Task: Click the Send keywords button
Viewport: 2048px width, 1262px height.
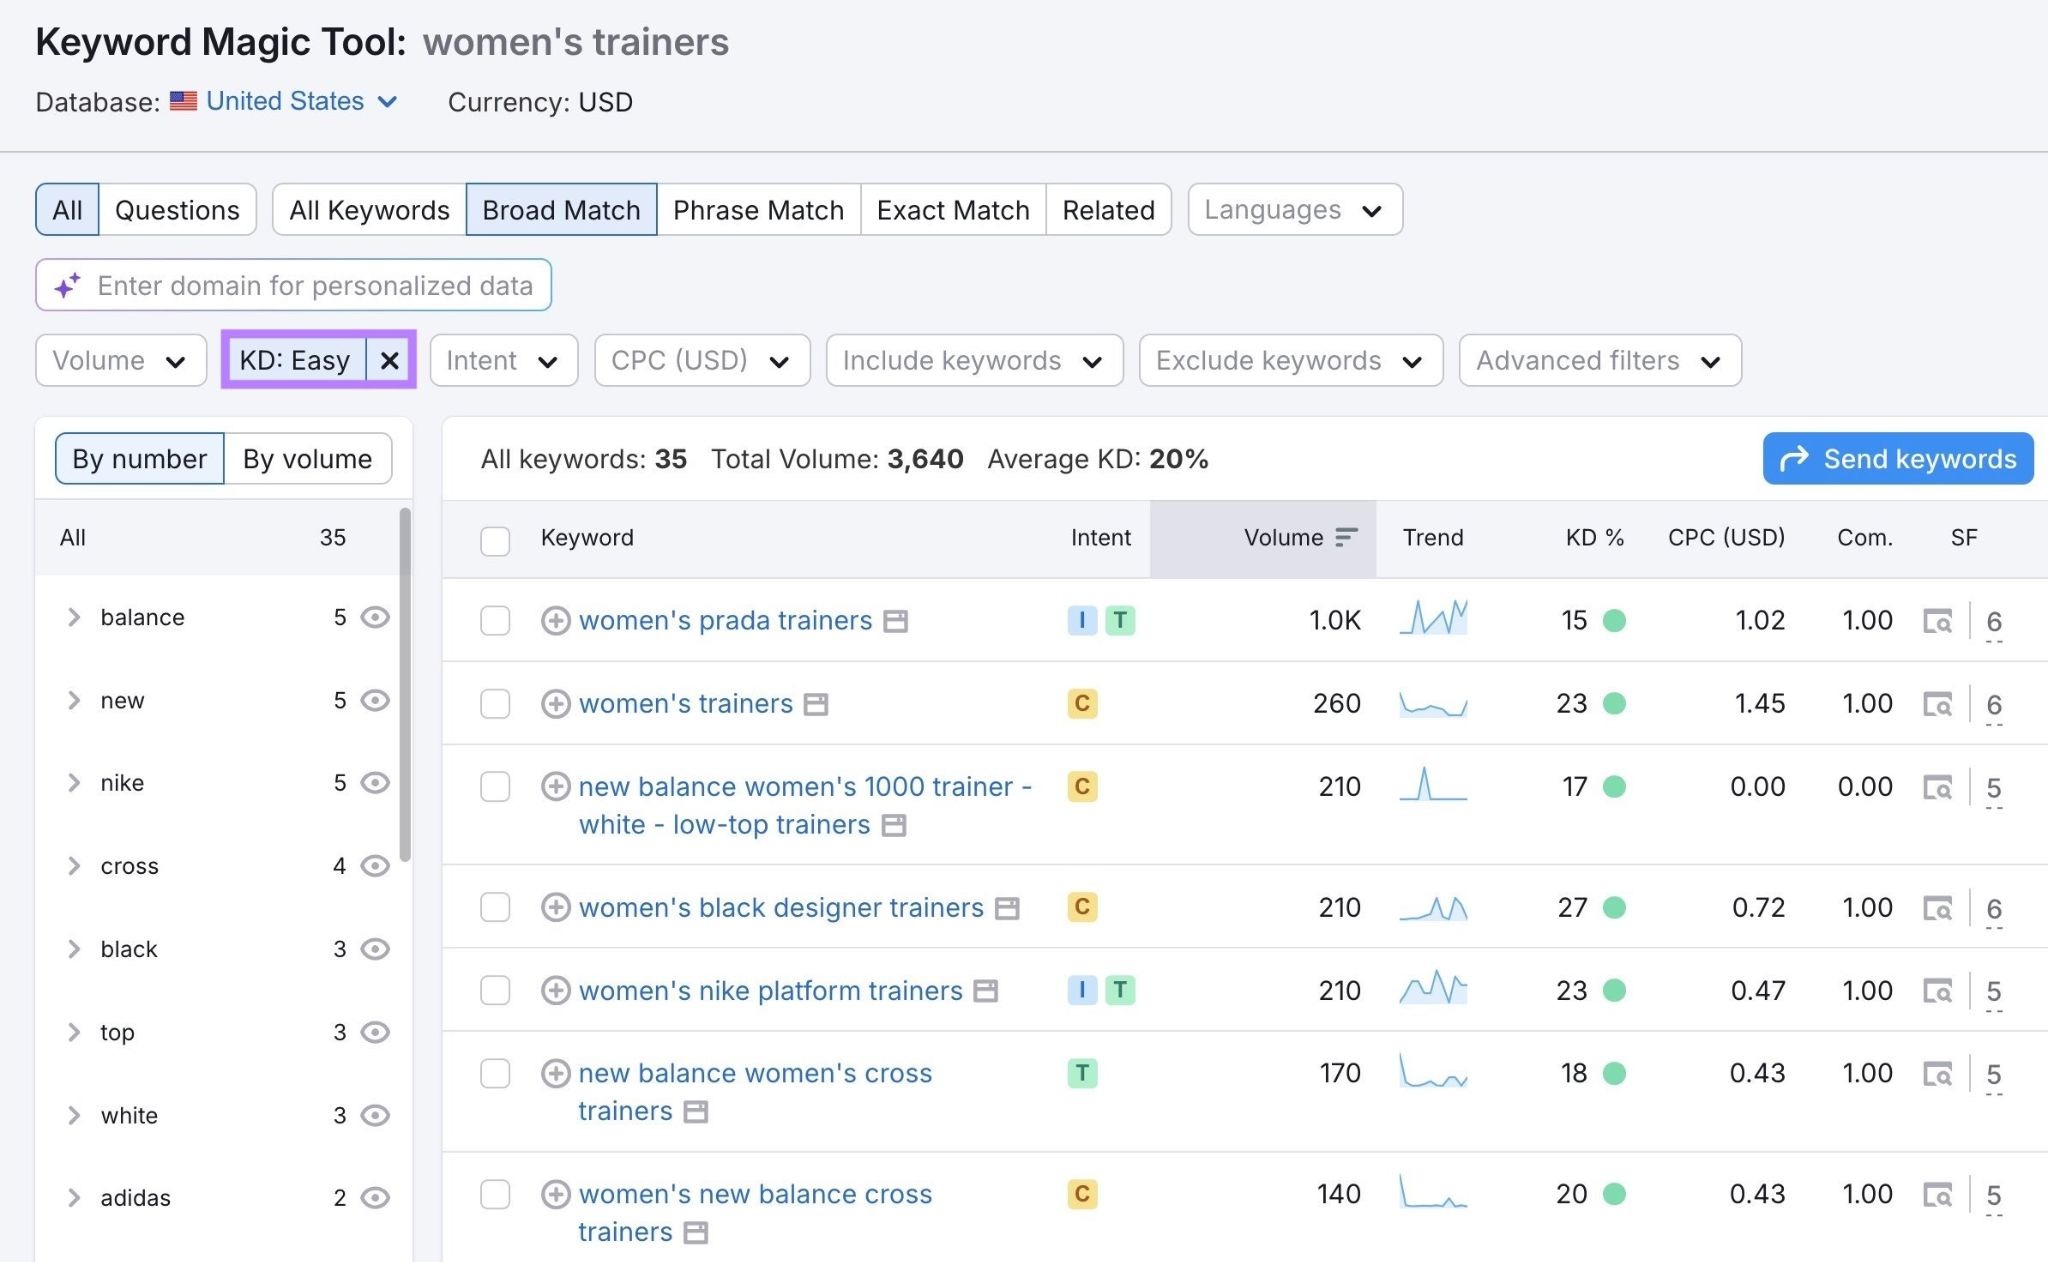Action: tap(1898, 459)
